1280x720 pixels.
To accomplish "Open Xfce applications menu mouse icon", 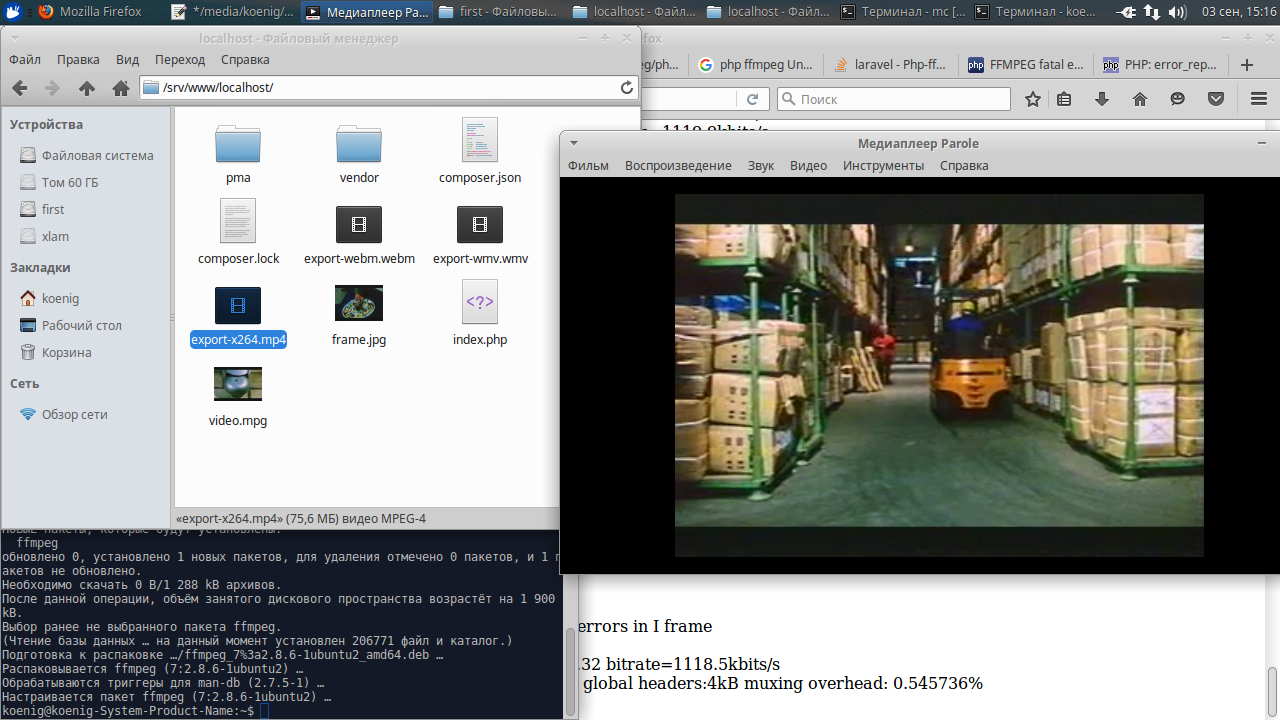I will pos(13,12).
